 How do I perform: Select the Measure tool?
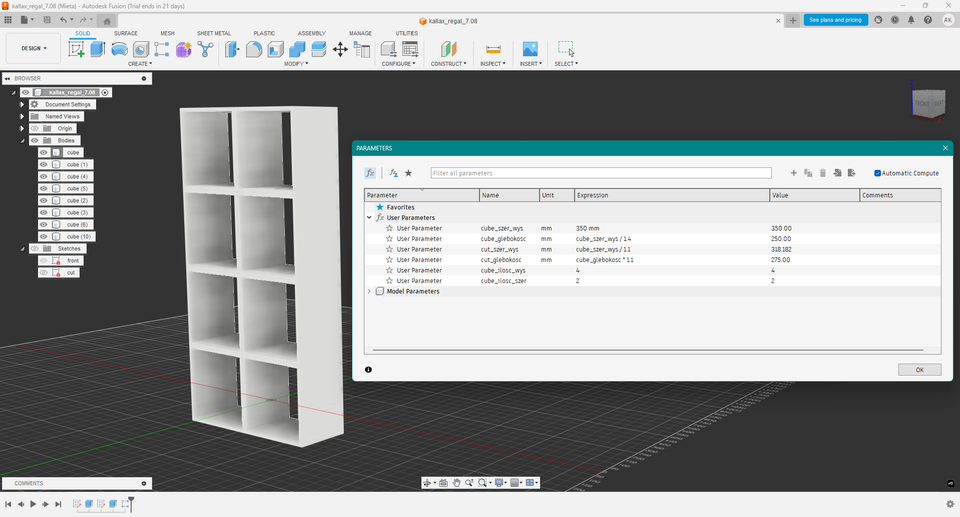tap(493, 50)
